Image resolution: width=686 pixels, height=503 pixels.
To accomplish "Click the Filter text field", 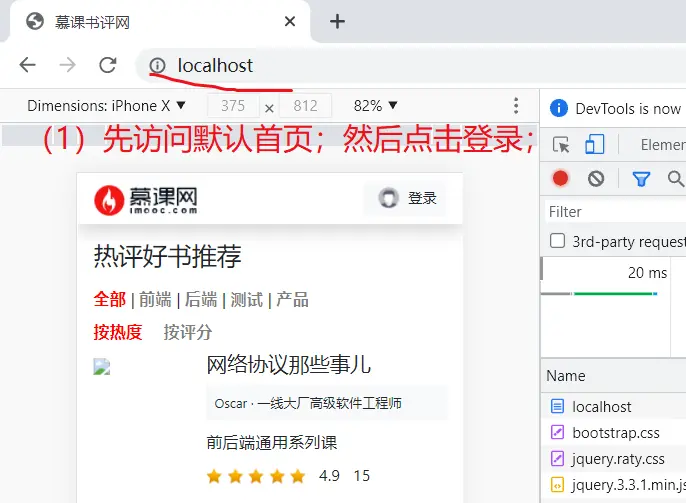I will tap(616, 212).
